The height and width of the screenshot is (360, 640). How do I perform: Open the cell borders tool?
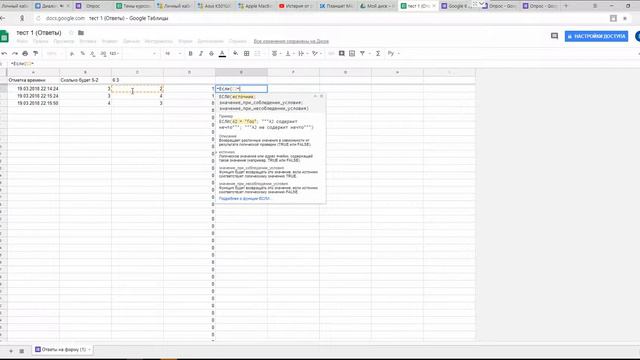[x=247, y=53]
